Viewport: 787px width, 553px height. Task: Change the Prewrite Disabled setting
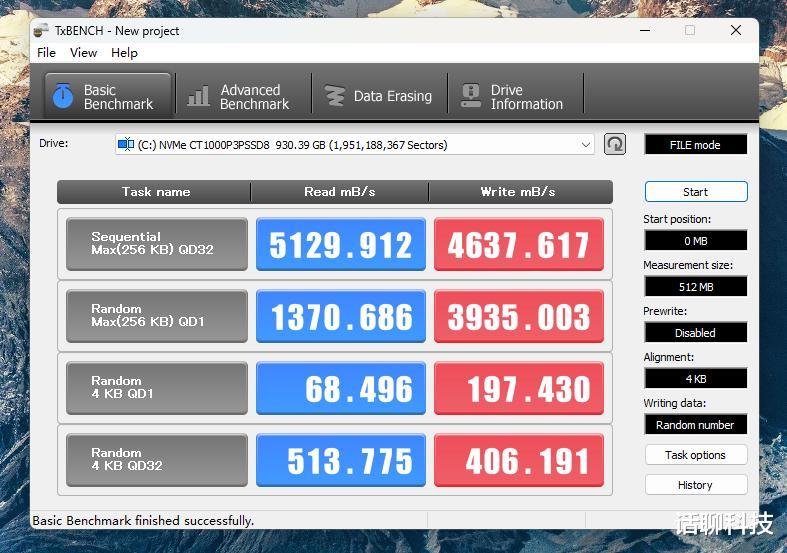tap(696, 333)
